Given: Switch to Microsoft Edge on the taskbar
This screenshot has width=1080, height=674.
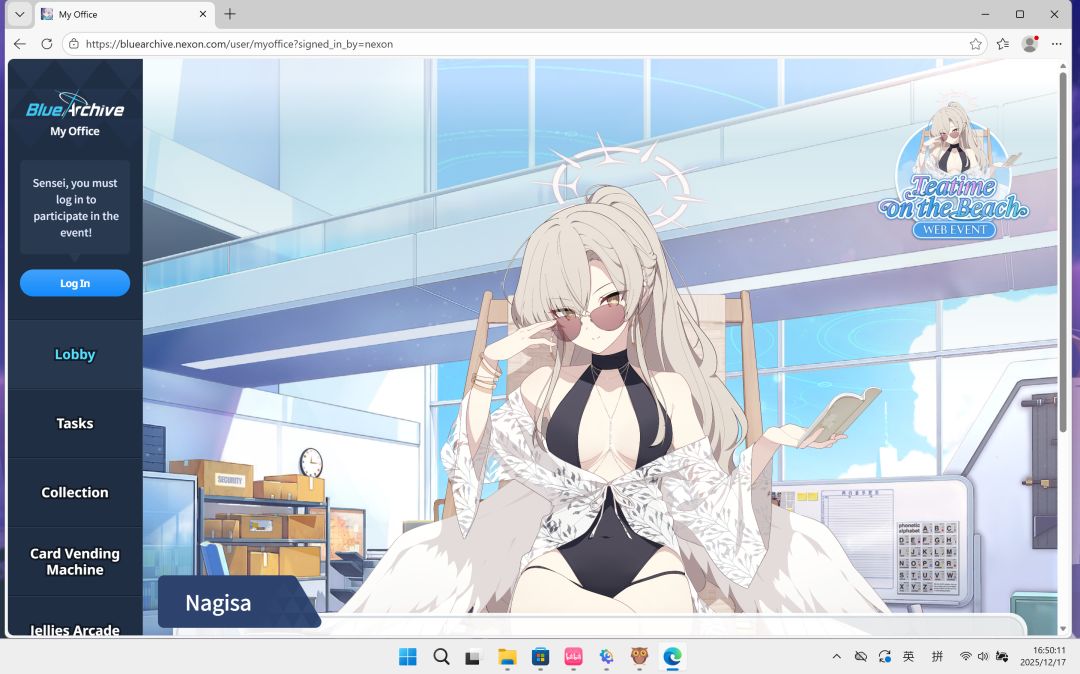Looking at the screenshot, I should coord(672,657).
